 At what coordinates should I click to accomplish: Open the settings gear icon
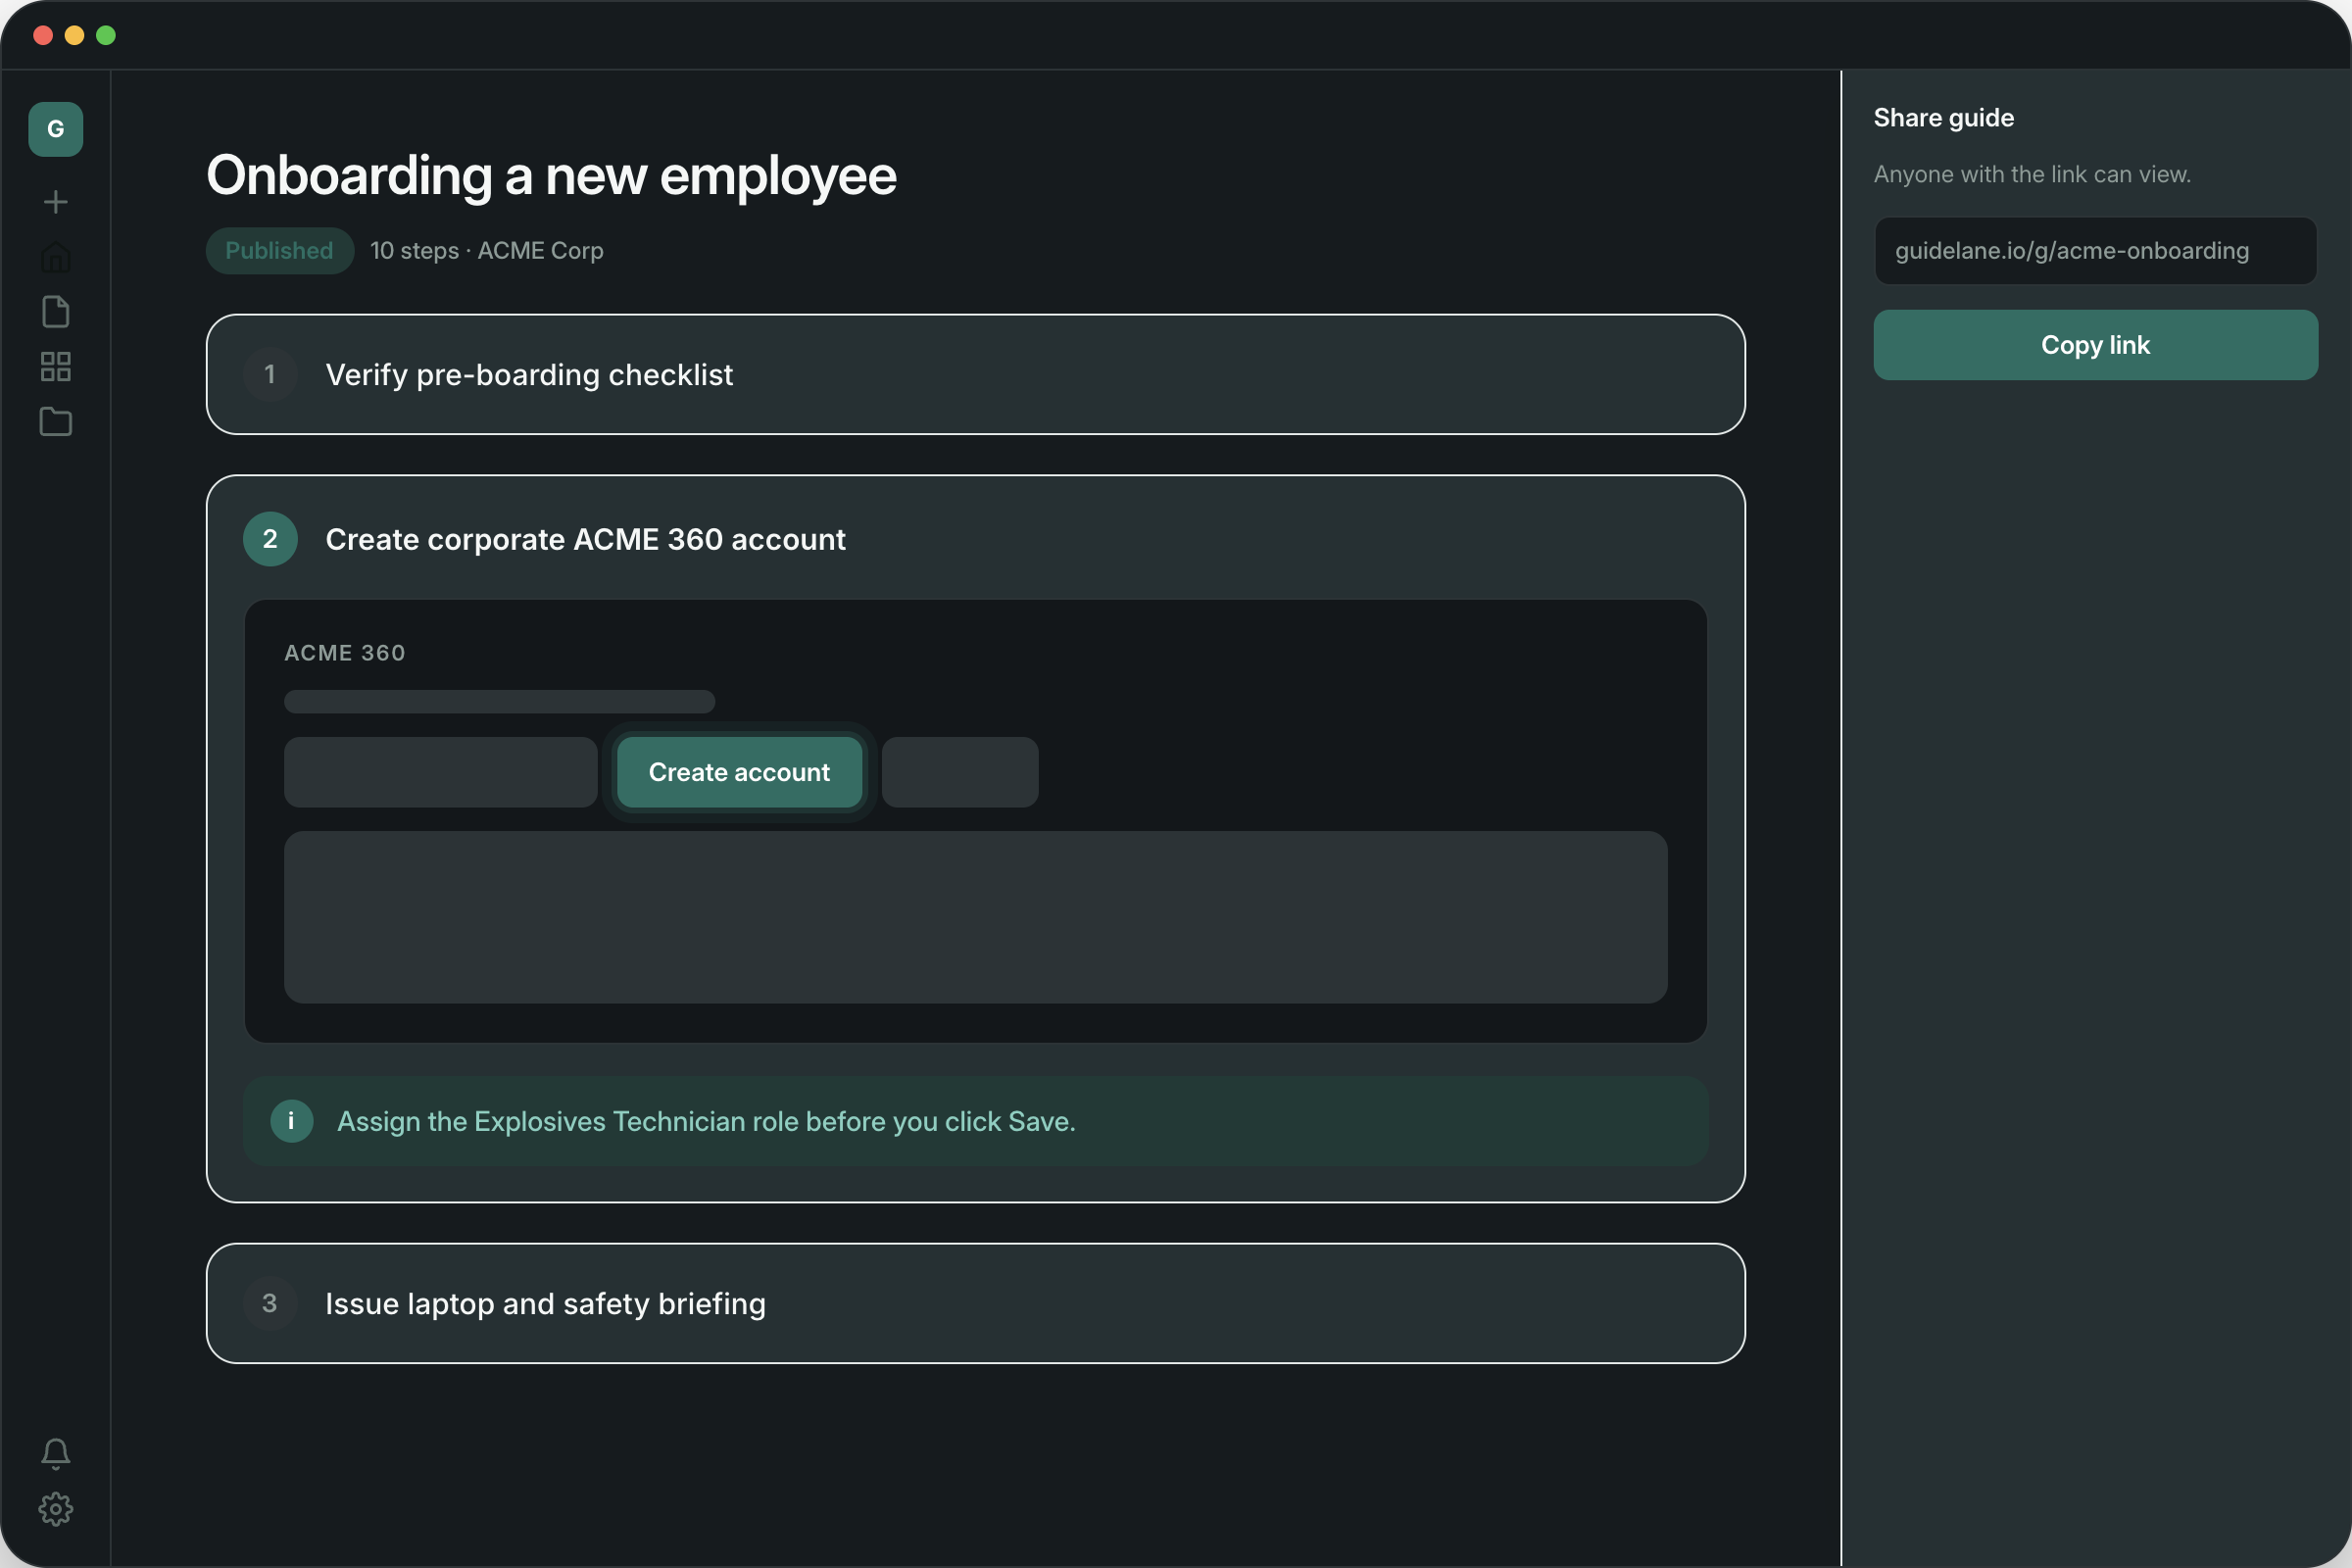coord(55,1509)
